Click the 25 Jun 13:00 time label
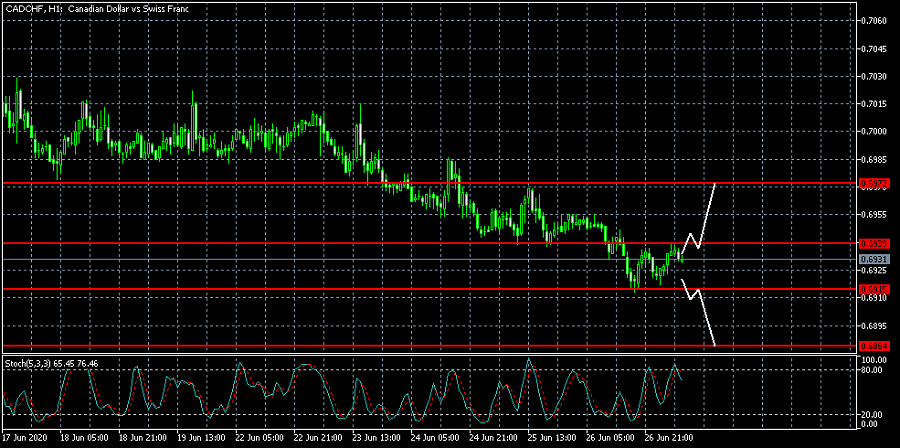900x448 pixels. tap(551, 438)
